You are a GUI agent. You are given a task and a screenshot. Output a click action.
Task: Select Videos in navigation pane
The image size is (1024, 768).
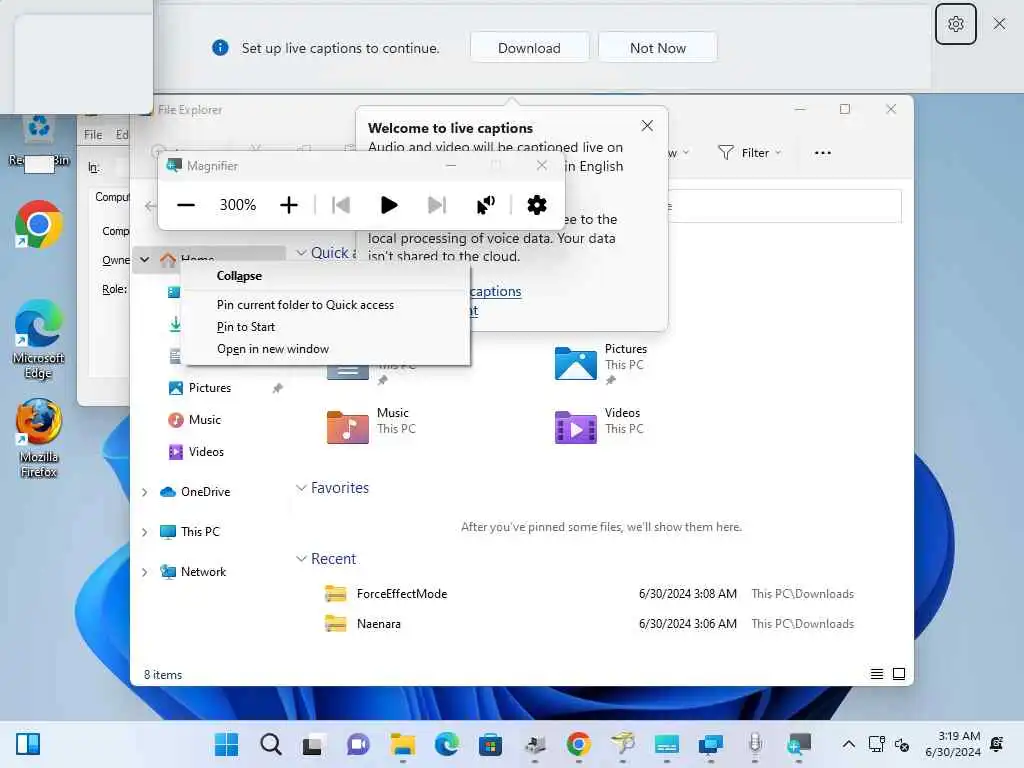(206, 452)
